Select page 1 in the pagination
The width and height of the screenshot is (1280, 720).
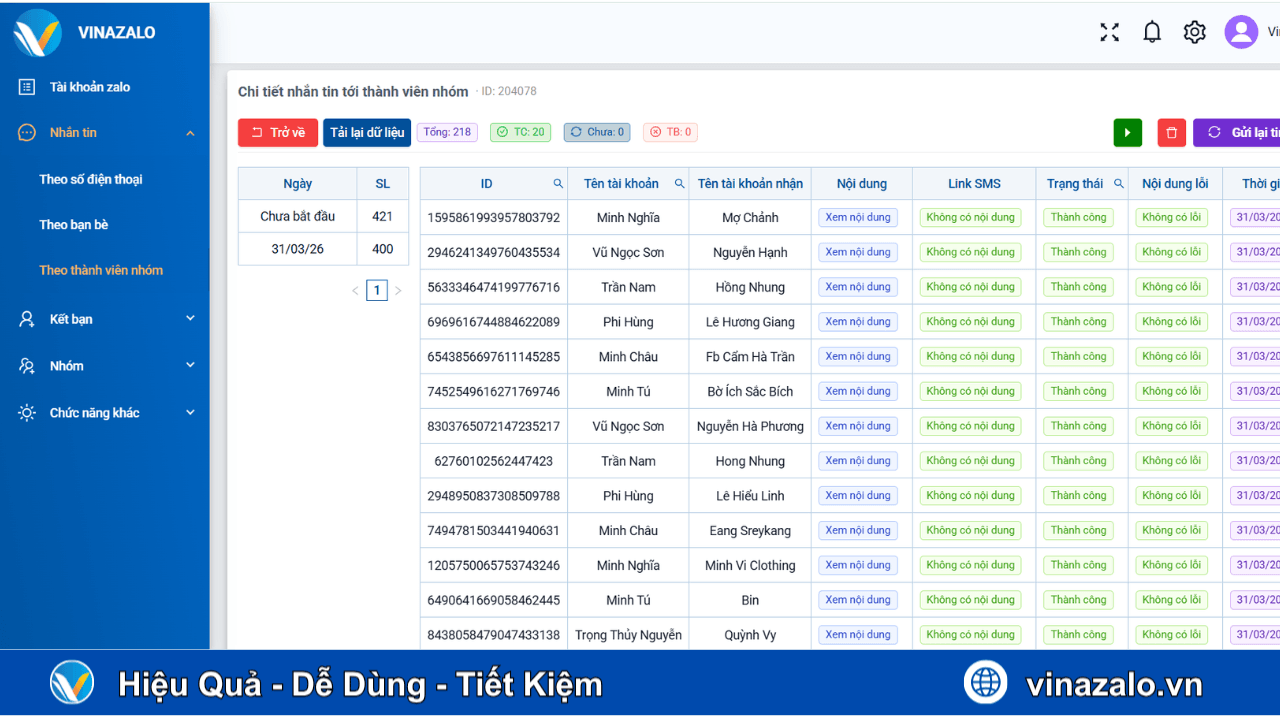click(377, 290)
